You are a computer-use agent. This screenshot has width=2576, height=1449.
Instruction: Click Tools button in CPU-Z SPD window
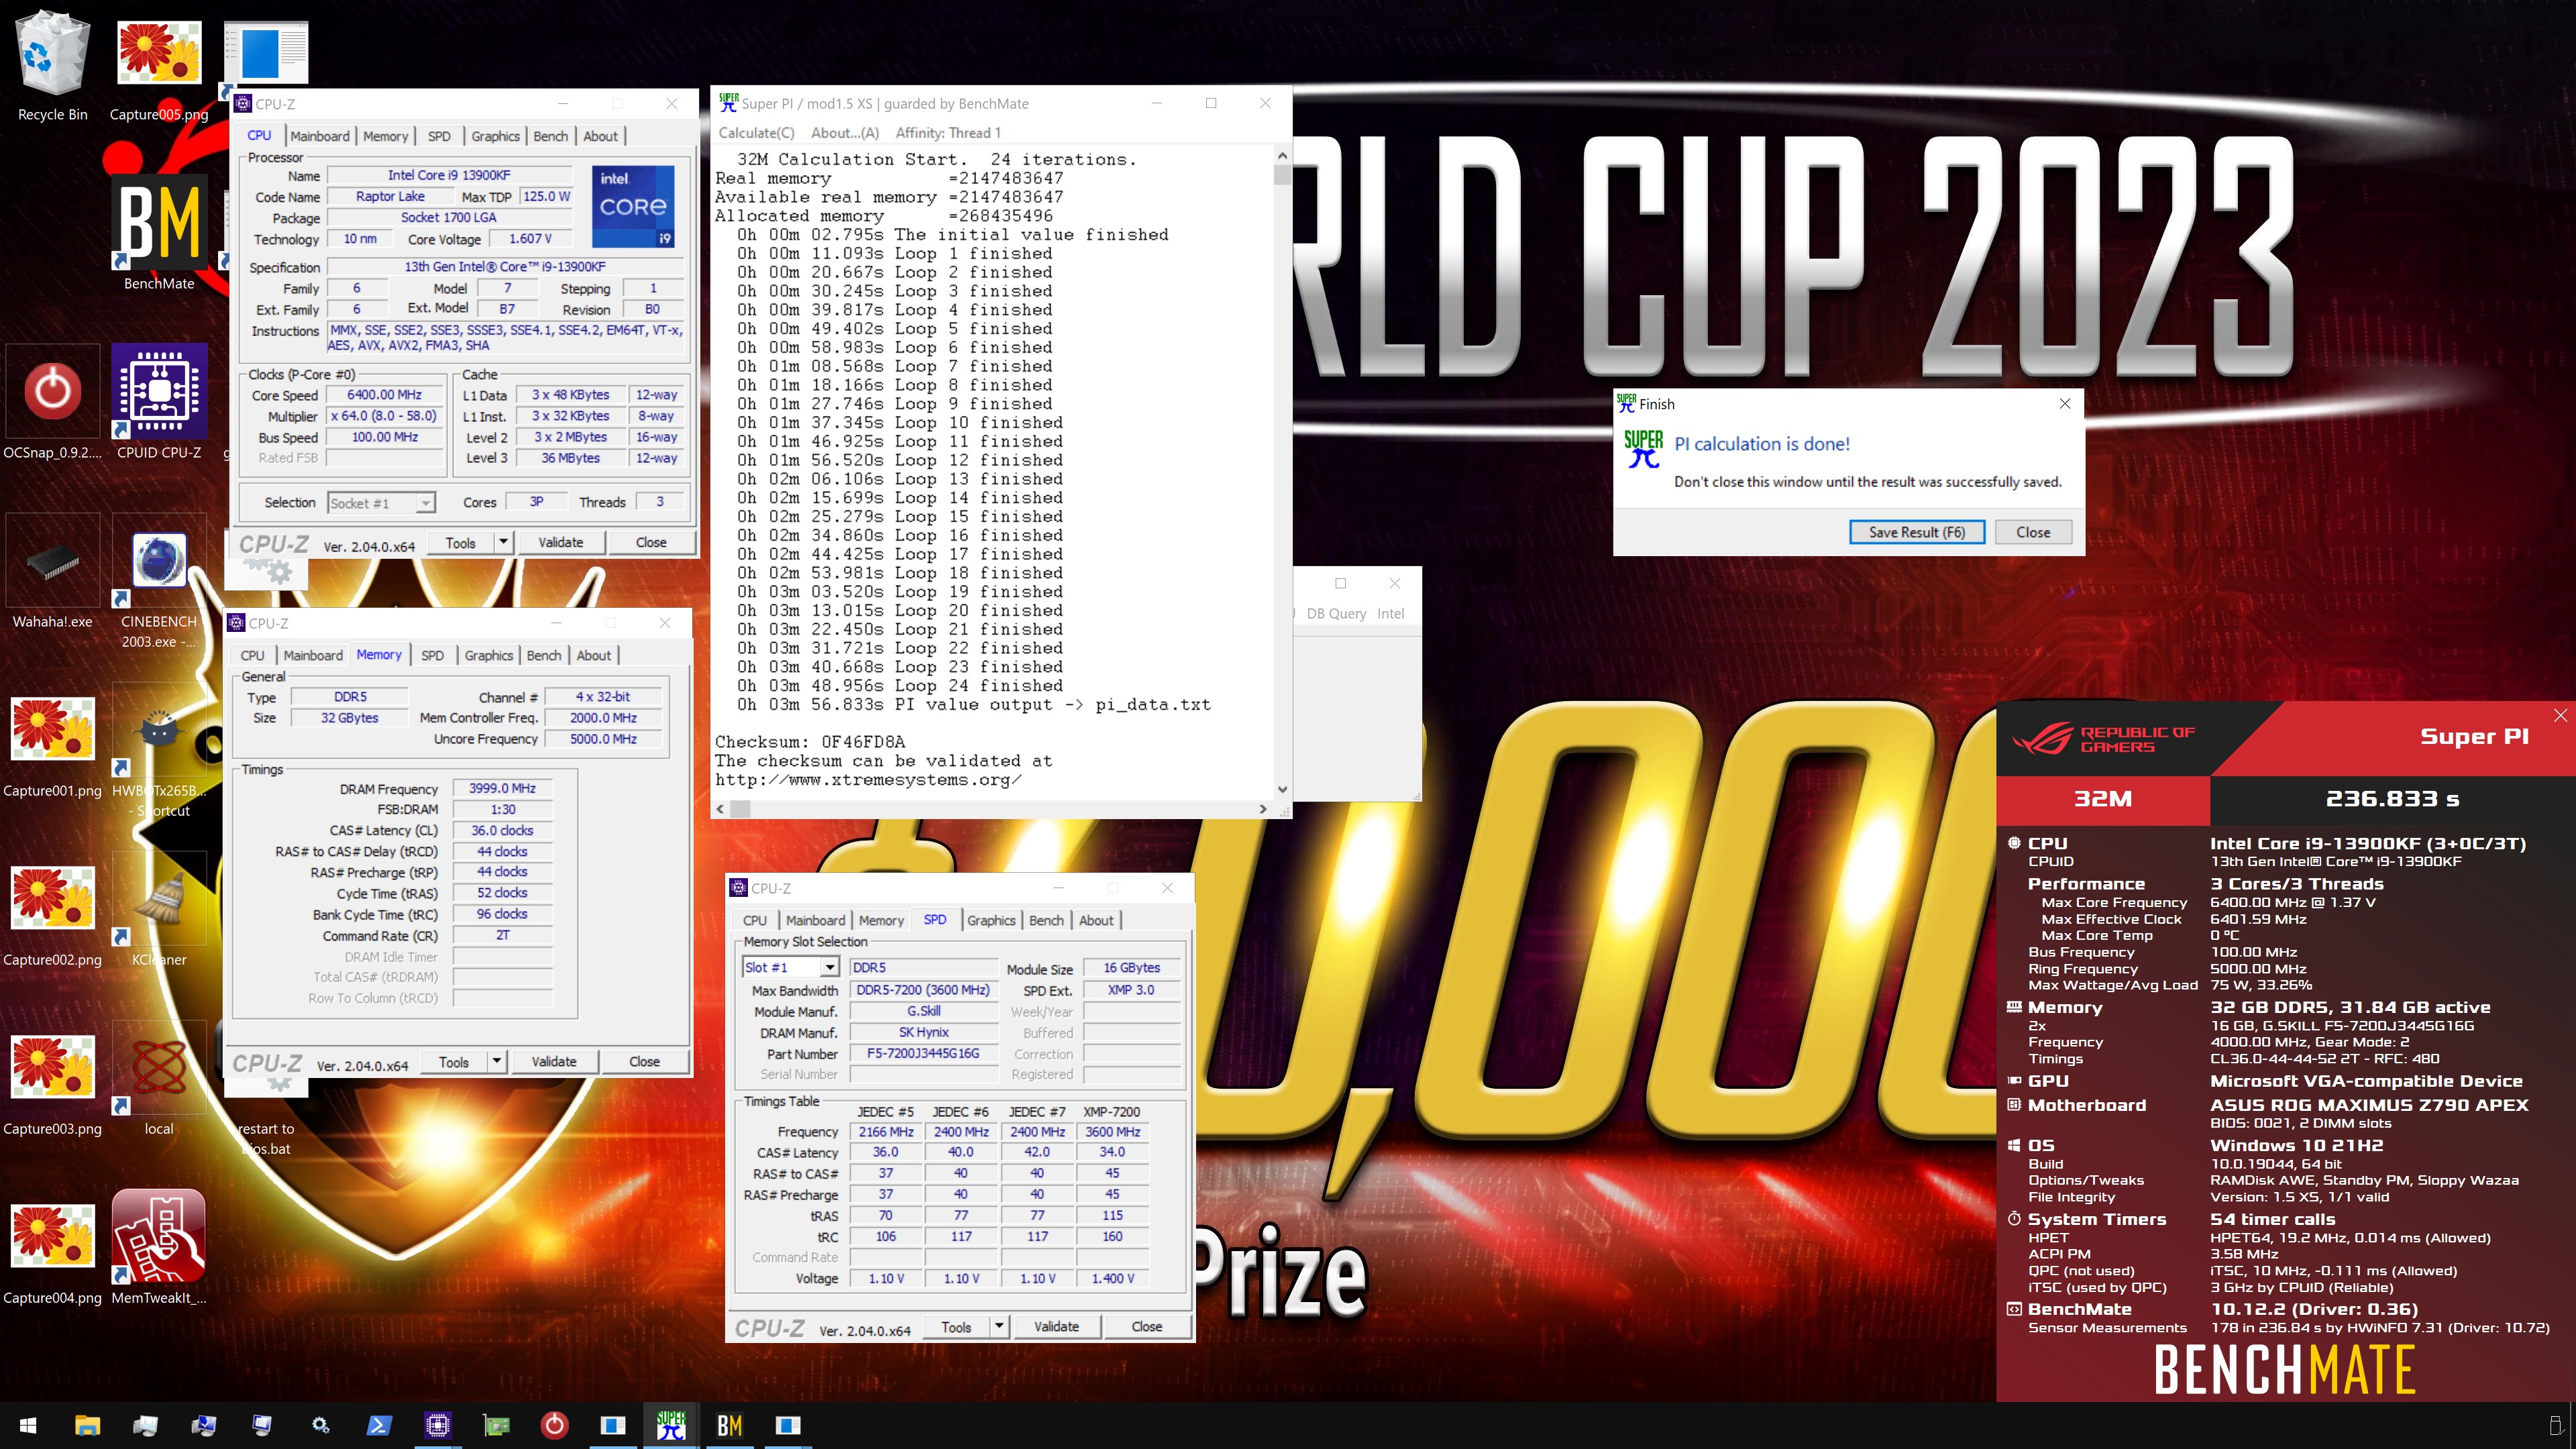point(956,1326)
